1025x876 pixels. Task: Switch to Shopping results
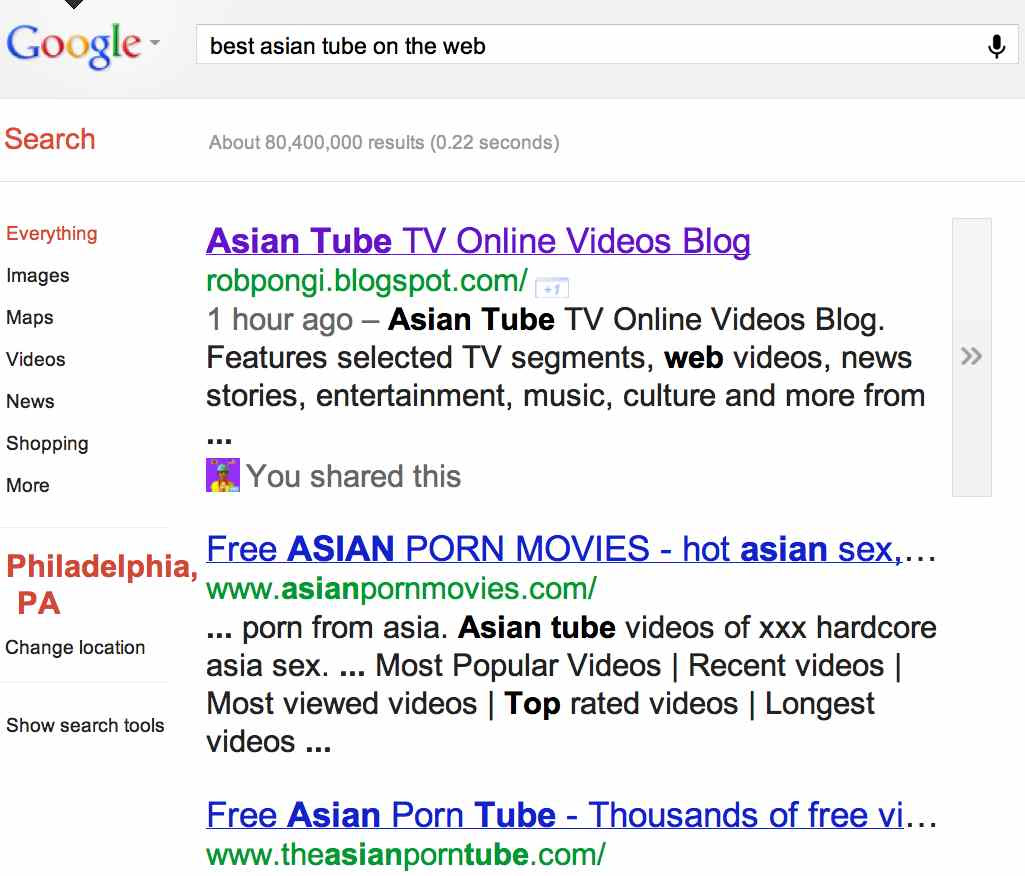click(x=47, y=443)
